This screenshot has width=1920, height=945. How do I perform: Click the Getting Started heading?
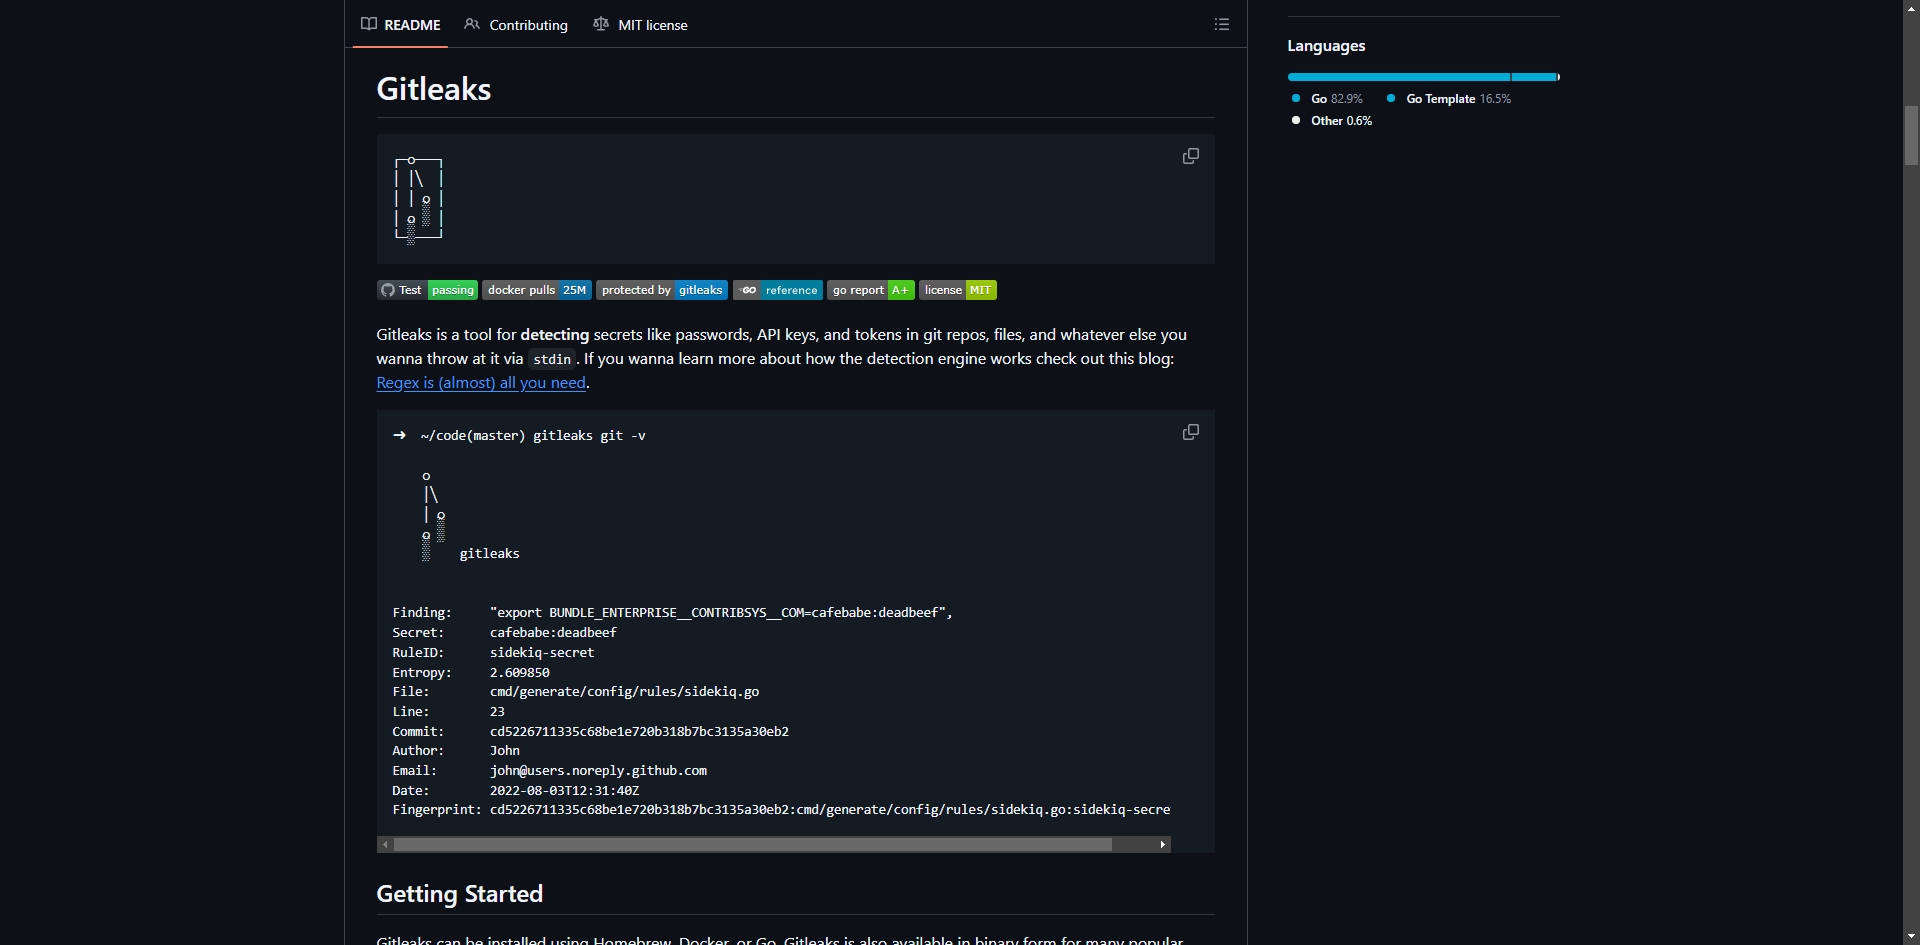(x=460, y=894)
